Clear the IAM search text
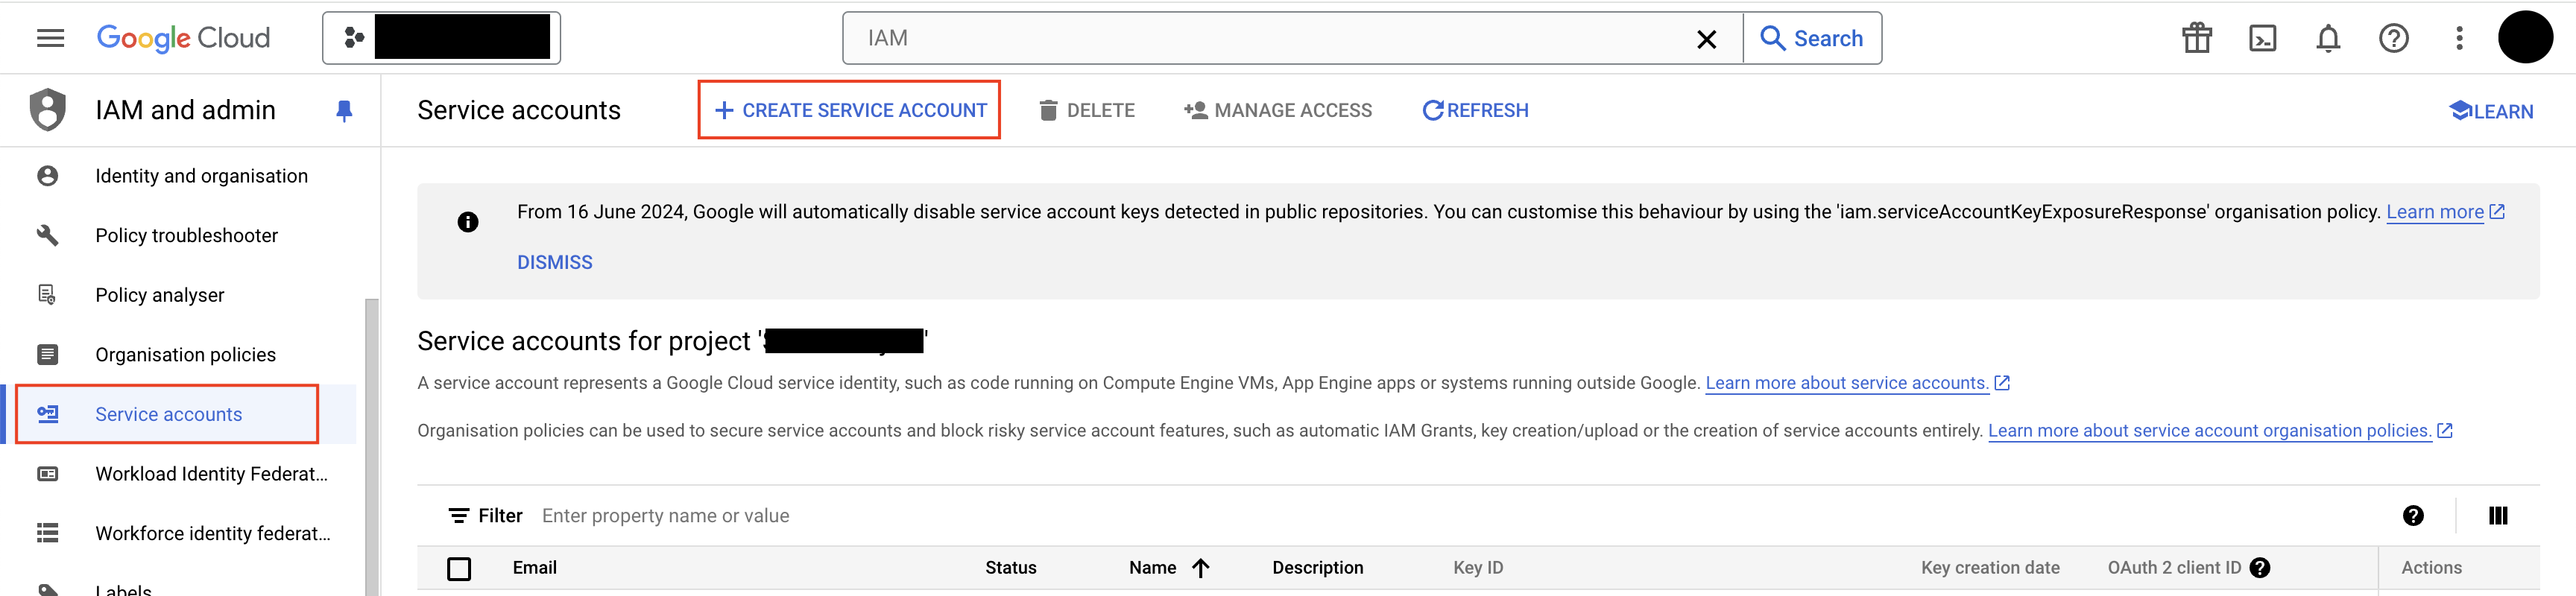 point(1706,39)
